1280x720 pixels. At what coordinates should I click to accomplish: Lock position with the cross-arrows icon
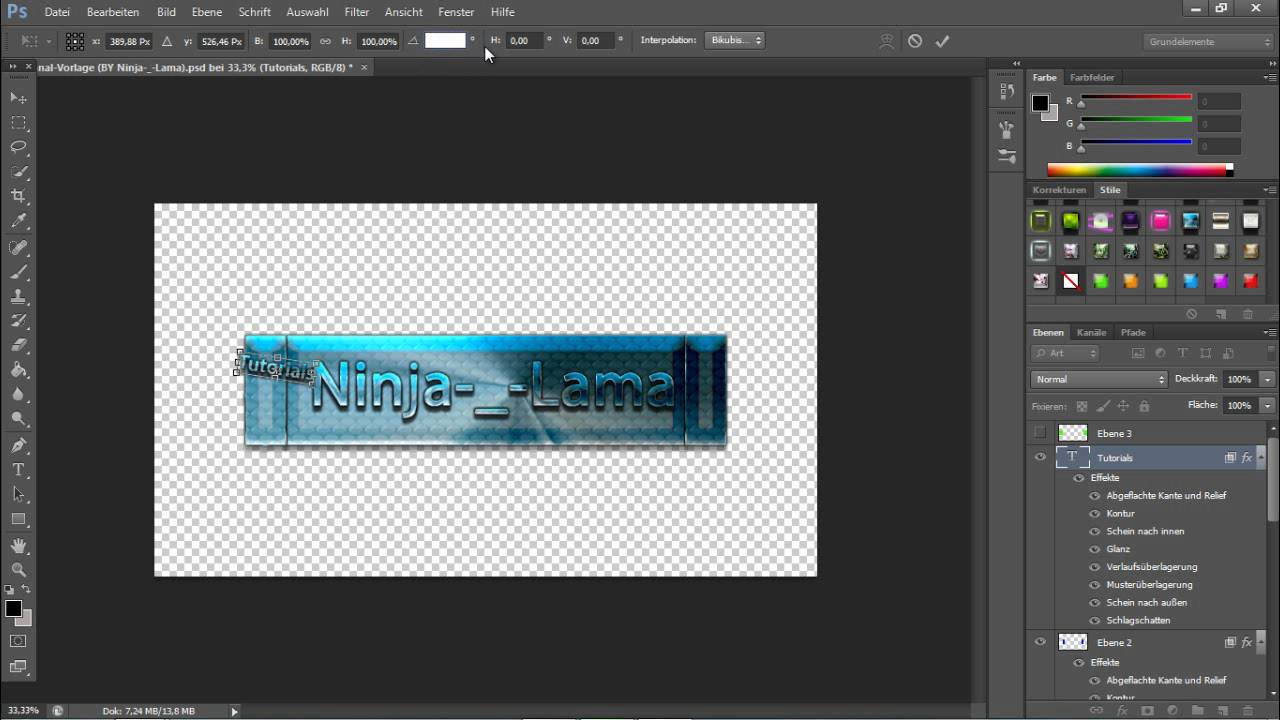click(x=1123, y=406)
